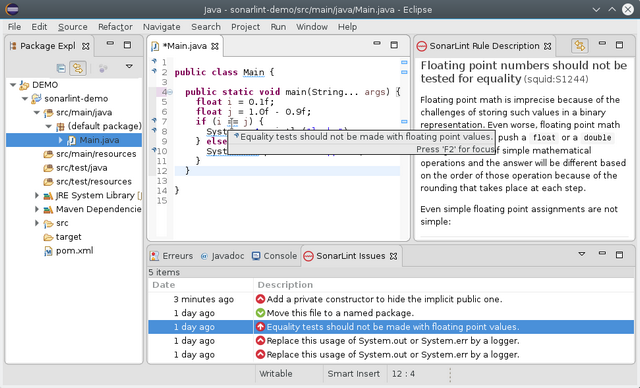
Task: Collapse the DEMO working set node
Action: click(x=13, y=85)
